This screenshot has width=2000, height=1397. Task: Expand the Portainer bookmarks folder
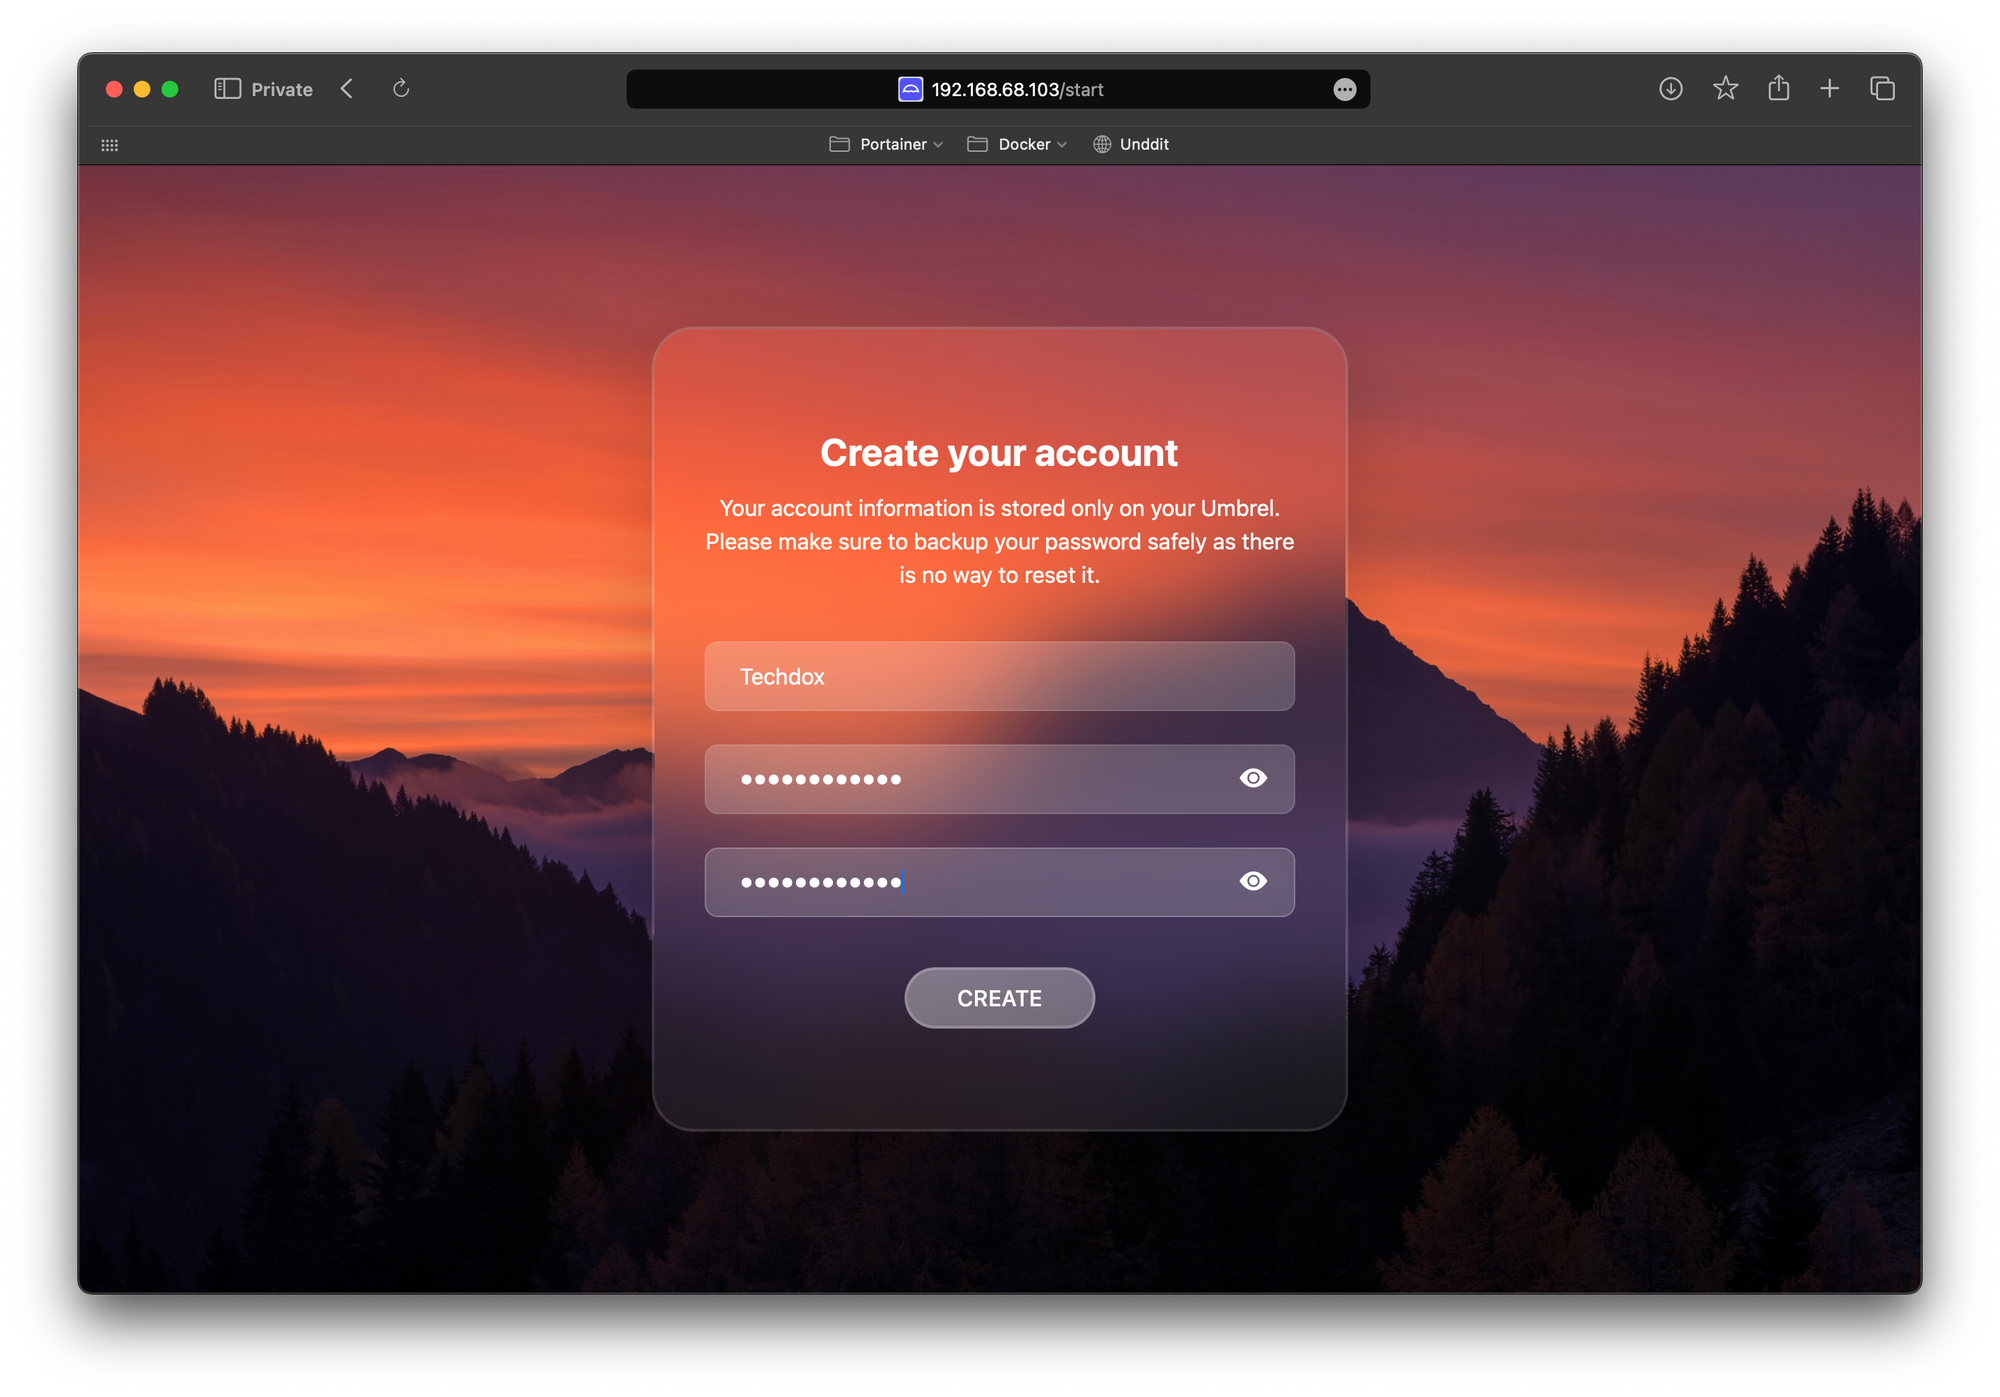pos(886,144)
